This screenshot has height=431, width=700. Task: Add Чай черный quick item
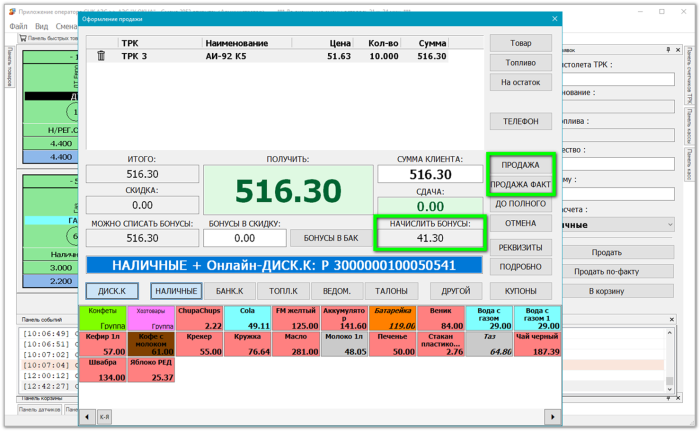[x=537, y=344]
